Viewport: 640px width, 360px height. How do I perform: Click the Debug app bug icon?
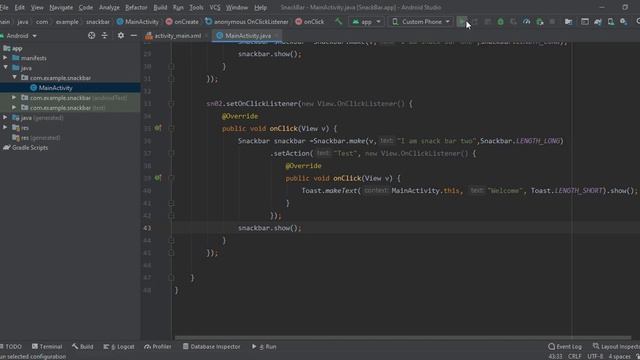pyautogui.click(x=500, y=22)
